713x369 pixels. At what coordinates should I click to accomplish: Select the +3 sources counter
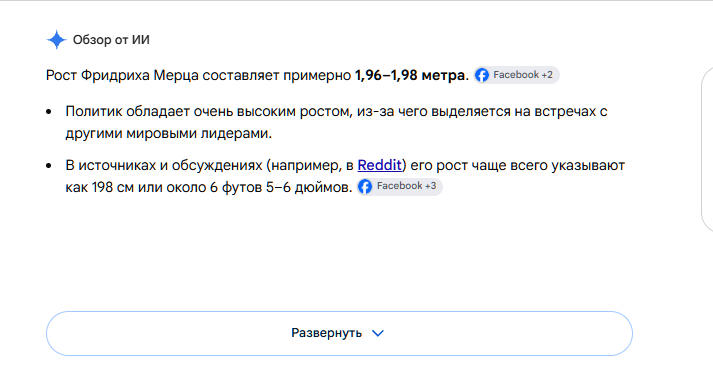point(430,187)
